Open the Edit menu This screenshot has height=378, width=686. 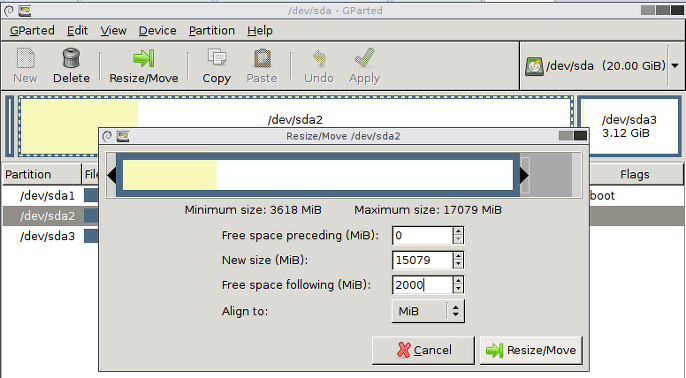77,31
